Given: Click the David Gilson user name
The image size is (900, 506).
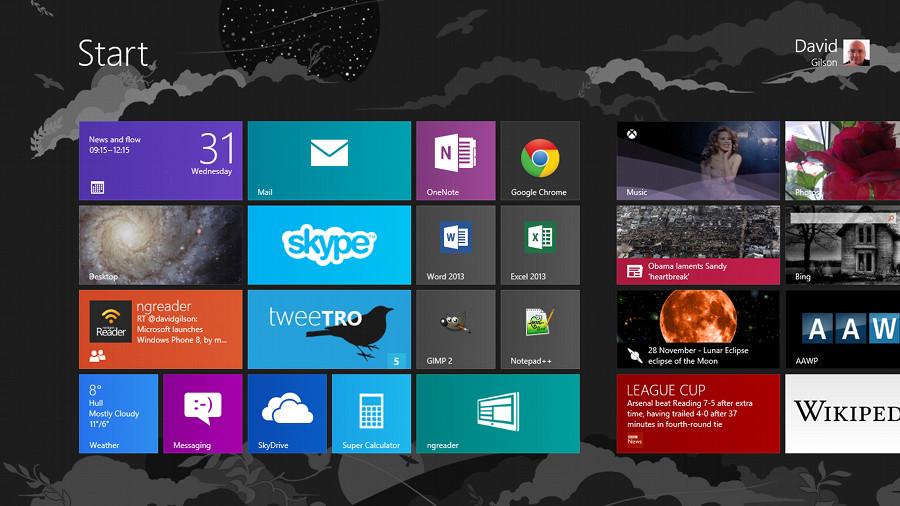Looking at the screenshot, I should [816, 53].
